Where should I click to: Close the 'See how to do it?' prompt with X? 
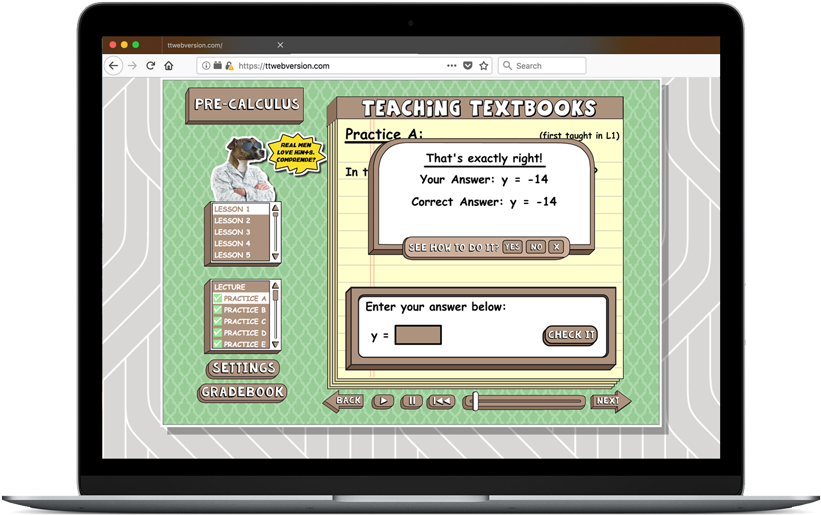(x=557, y=247)
